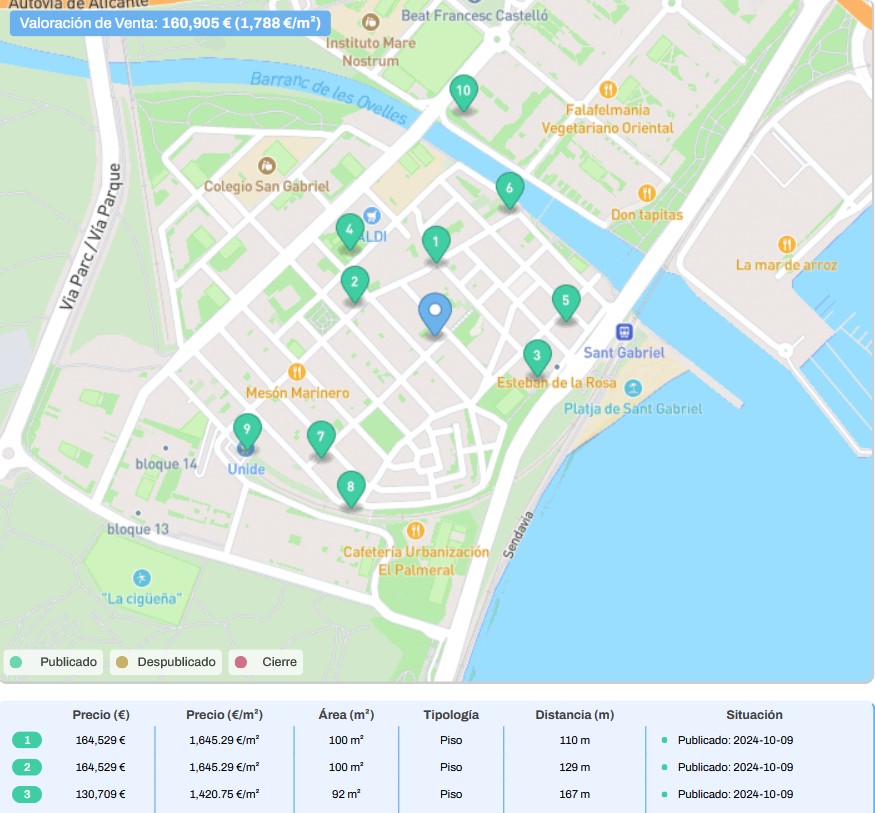The image size is (875, 813).
Task: Select row 1 badge in the table
Action: pos(27,741)
